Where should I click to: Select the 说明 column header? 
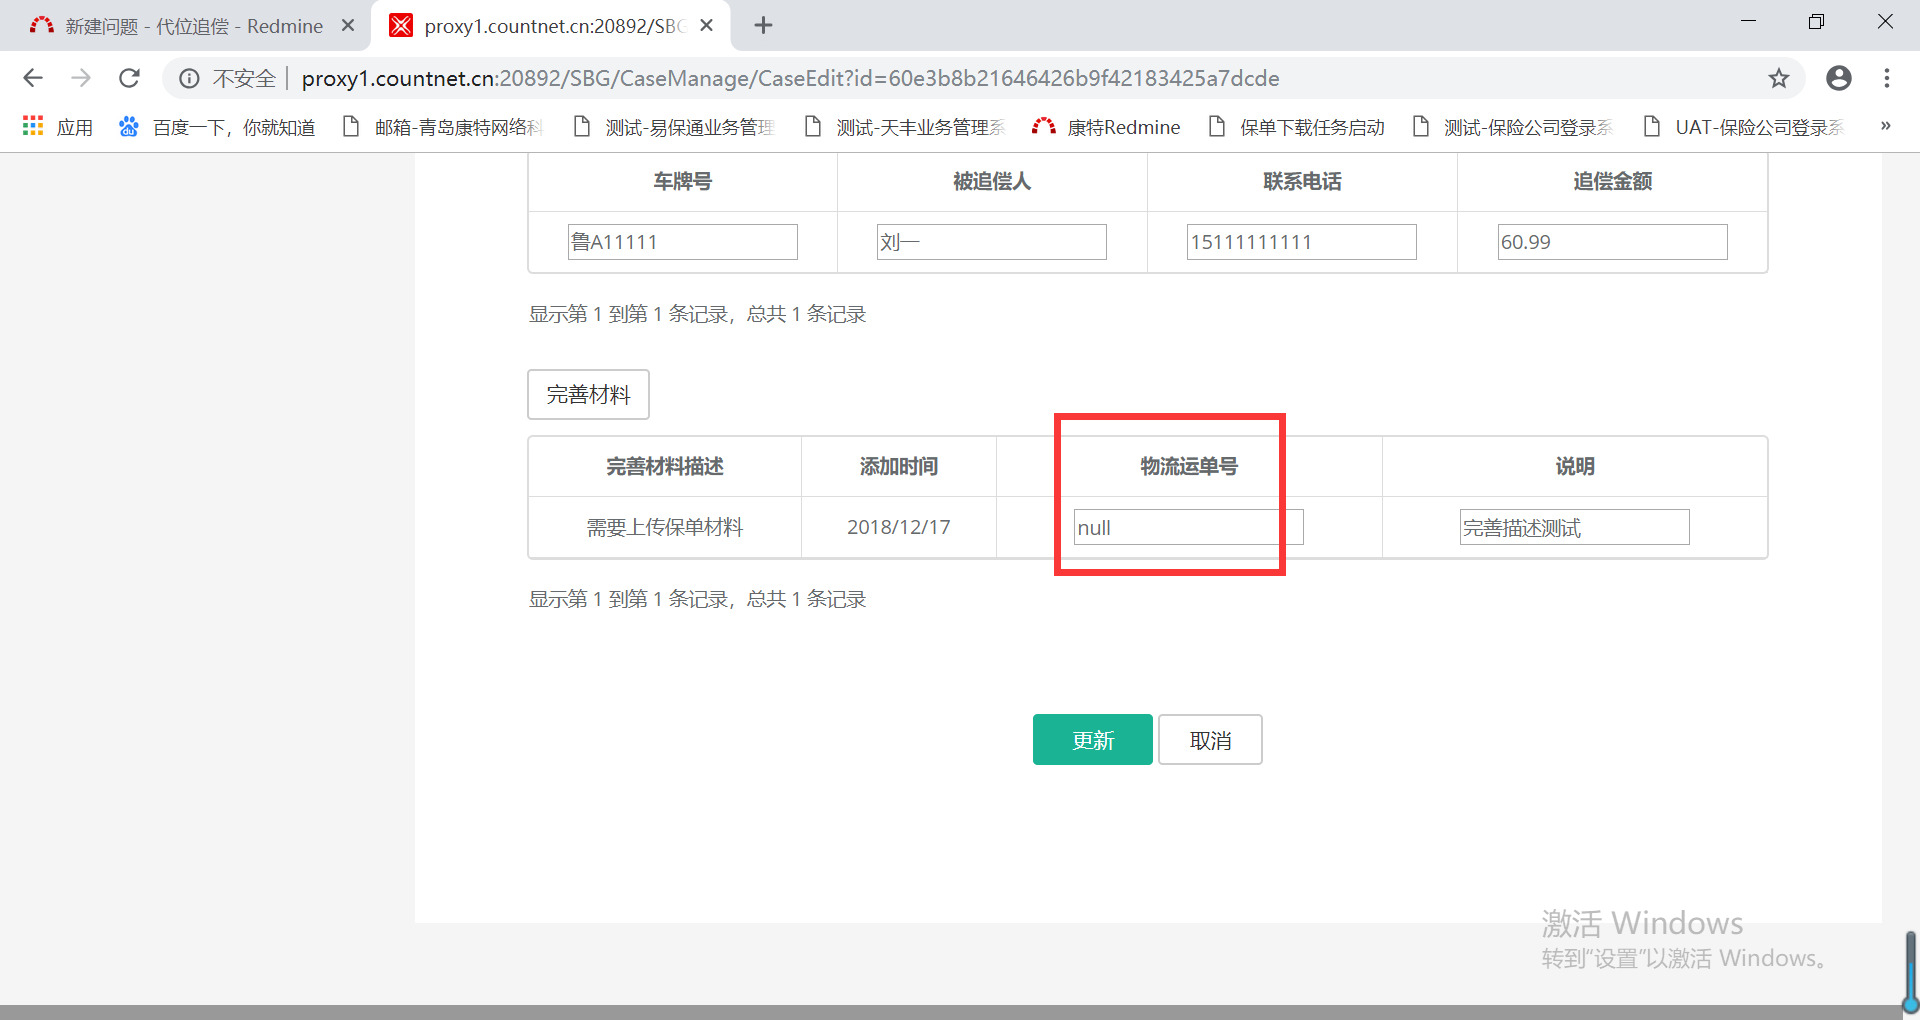pyautogui.click(x=1575, y=467)
